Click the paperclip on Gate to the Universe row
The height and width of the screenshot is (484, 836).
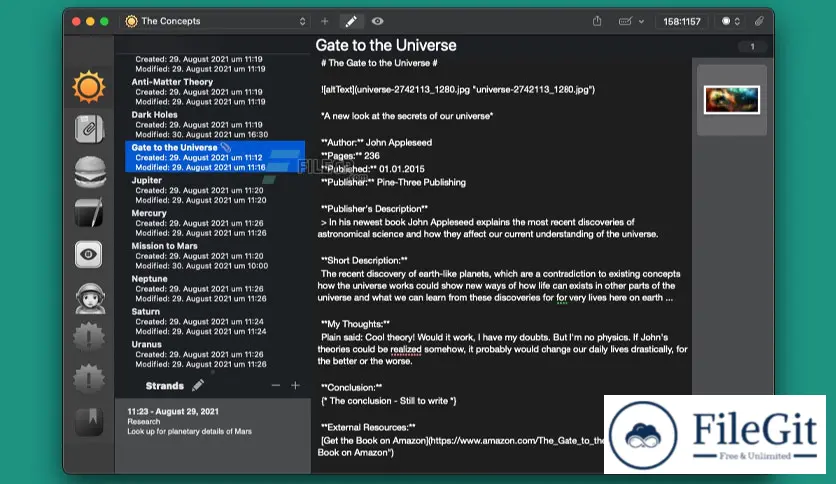point(226,147)
